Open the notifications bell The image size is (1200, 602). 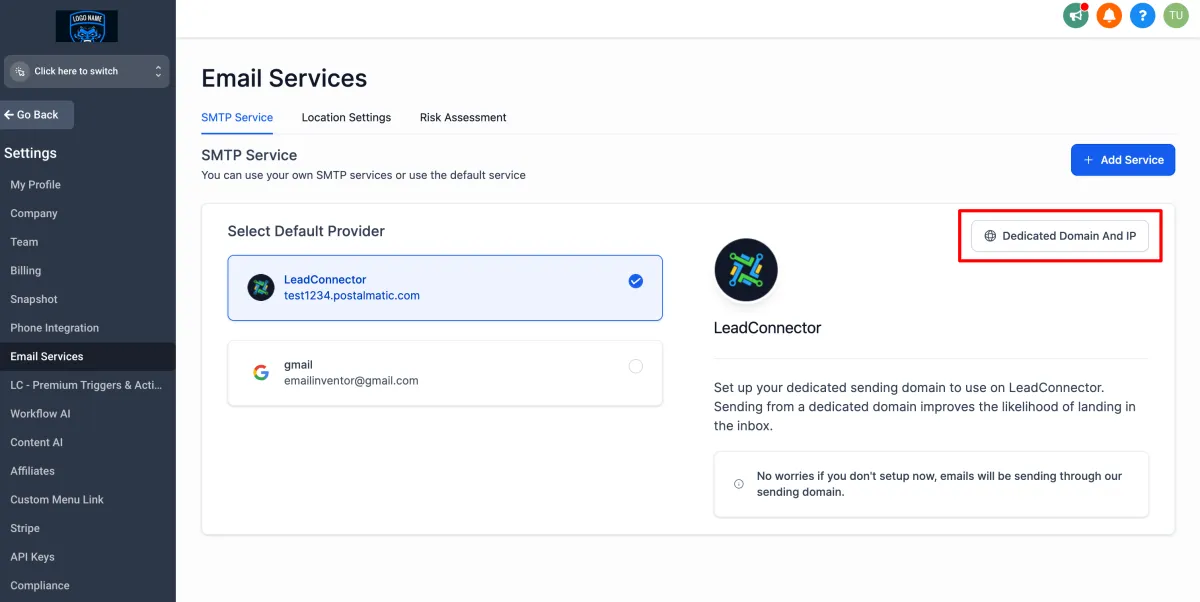[1109, 16]
